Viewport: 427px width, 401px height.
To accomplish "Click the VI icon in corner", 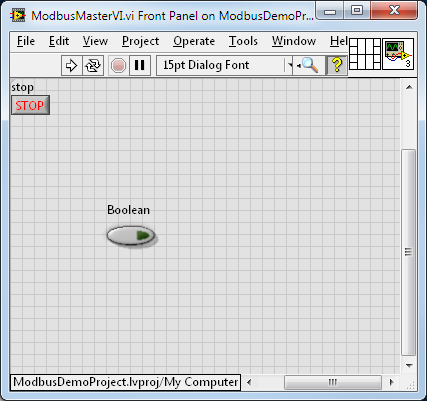I will click(398, 54).
